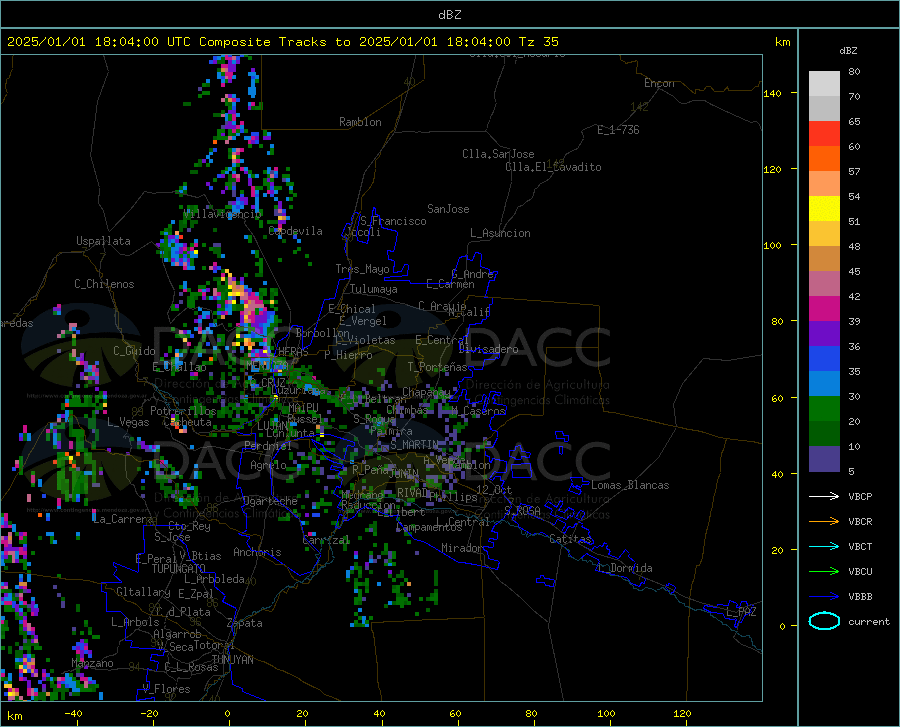900x727 pixels.
Task: Click the 'VBCR' legend label
Action: click(860, 522)
